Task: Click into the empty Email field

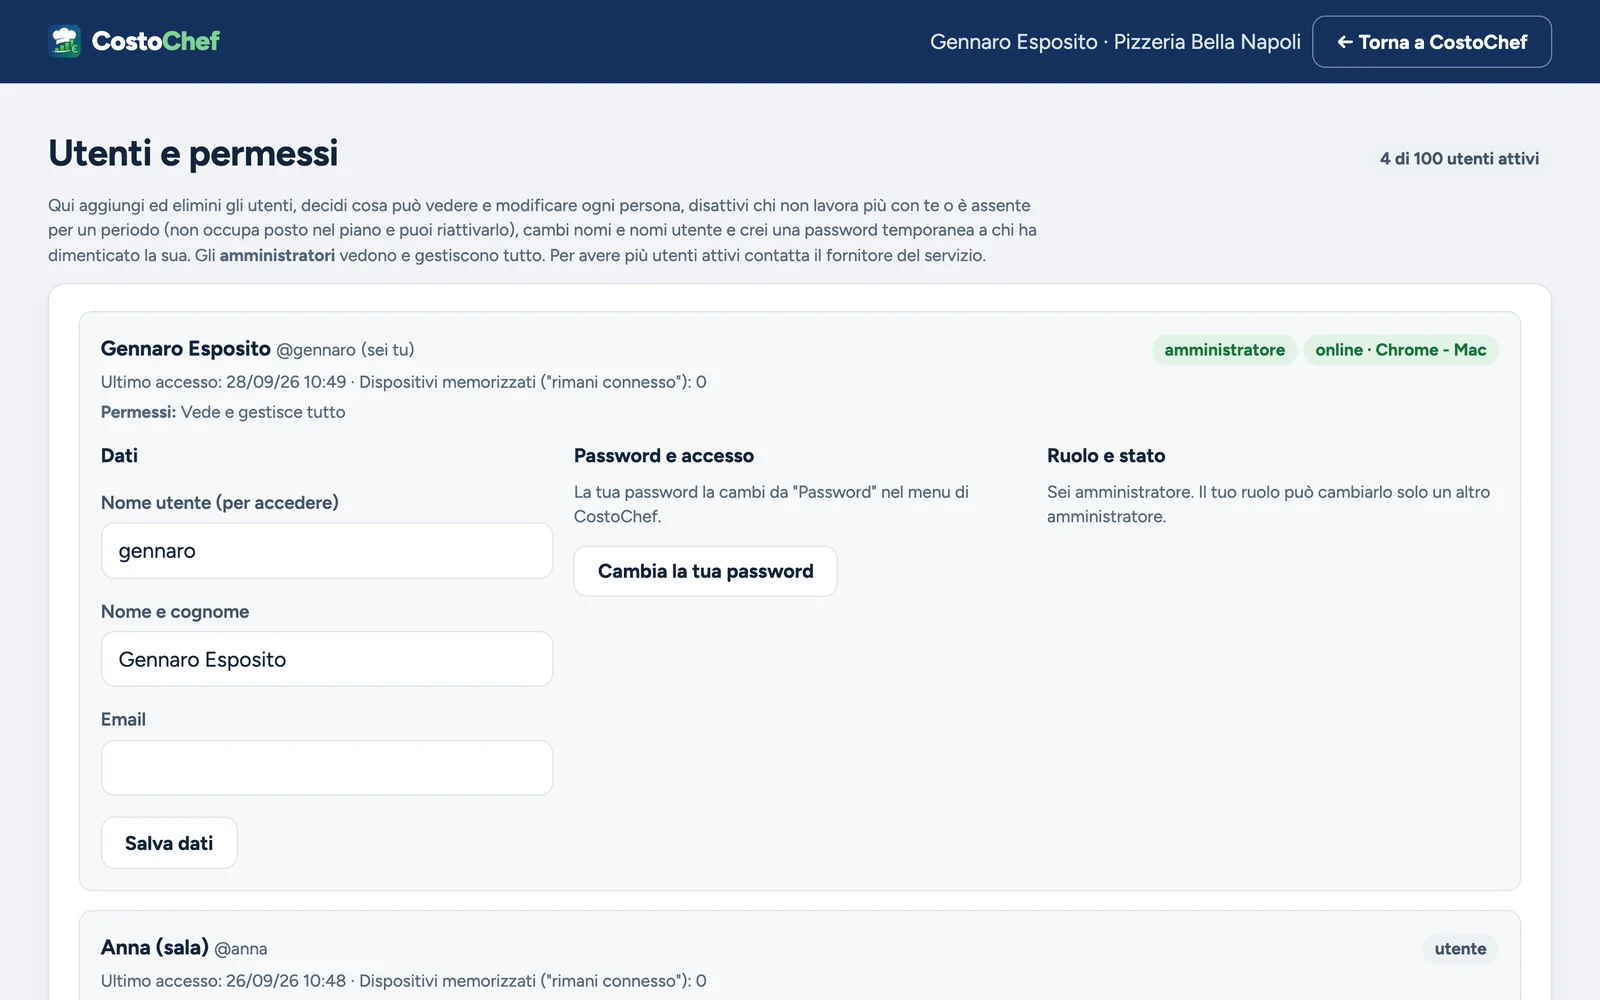Action: [x=327, y=768]
